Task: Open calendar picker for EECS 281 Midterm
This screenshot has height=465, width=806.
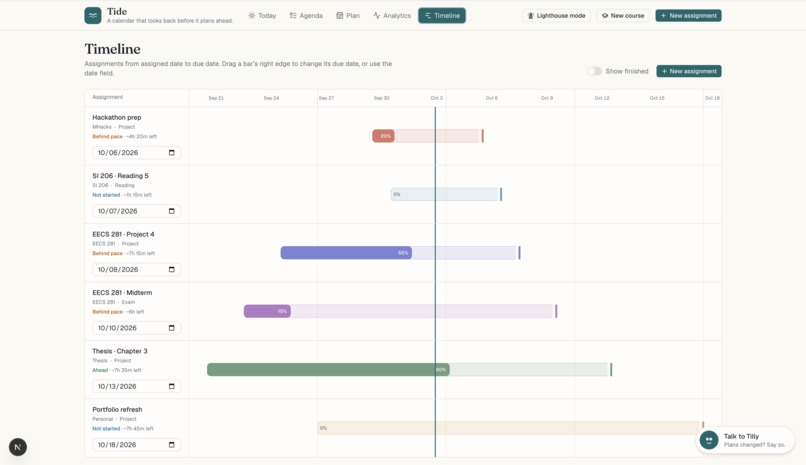Action: coord(172,328)
